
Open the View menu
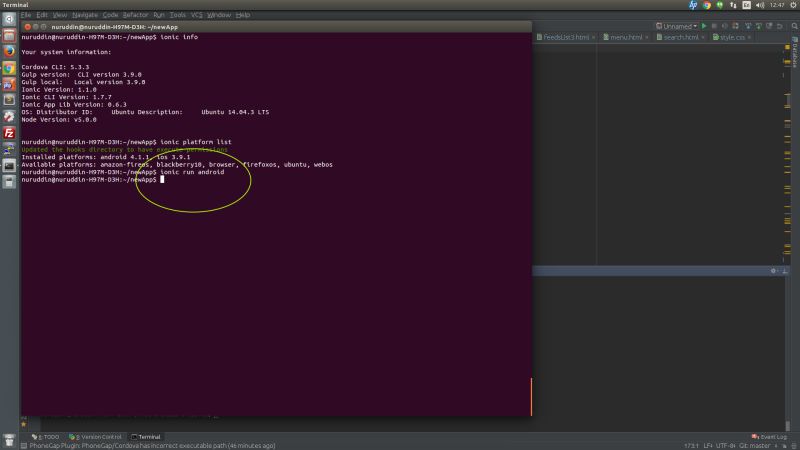pyautogui.click(x=60, y=15)
